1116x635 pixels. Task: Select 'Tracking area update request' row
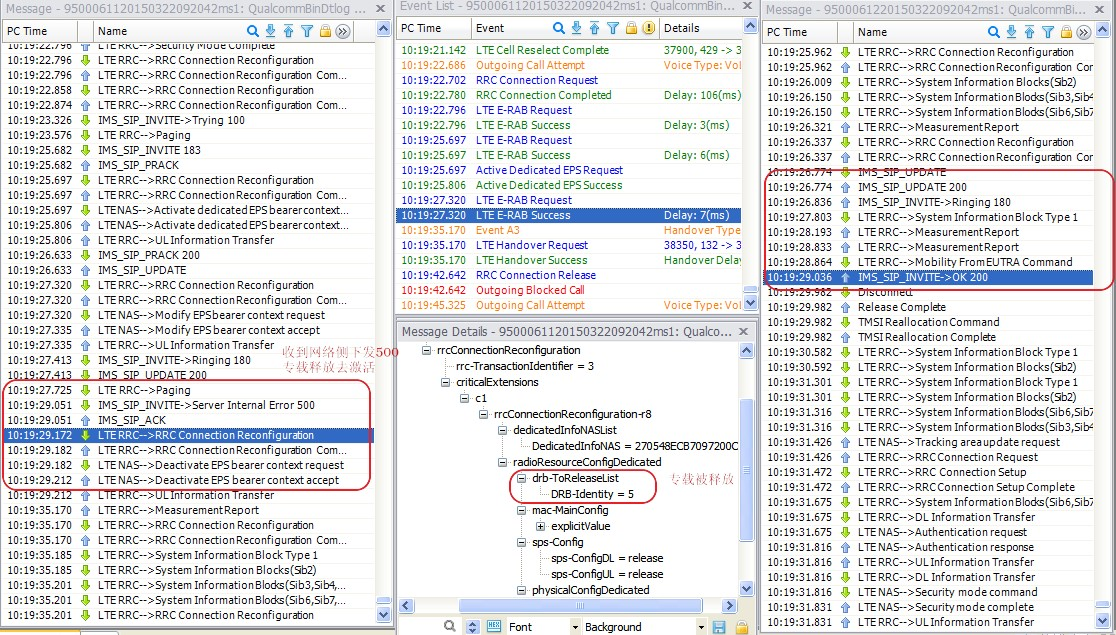coord(928,442)
